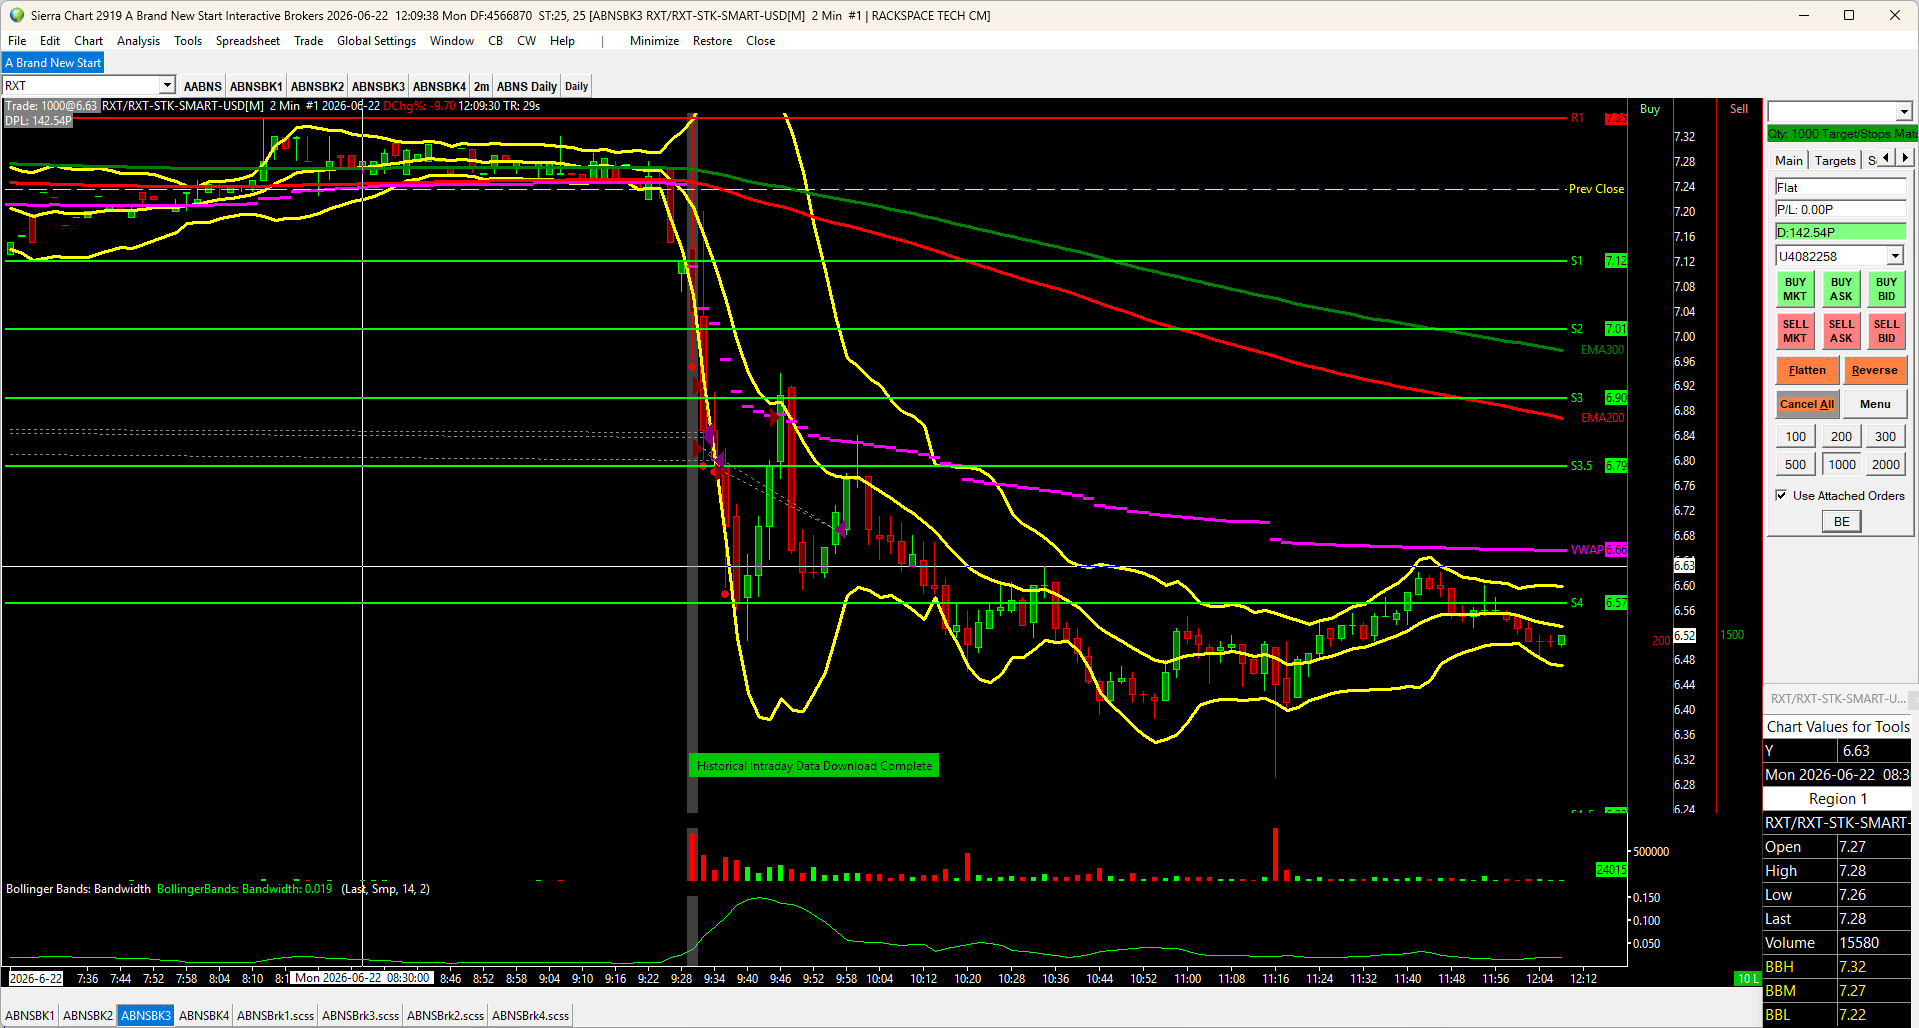Set quantity to 2000
The image size is (1919, 1028).
(x=1885, y=464)
